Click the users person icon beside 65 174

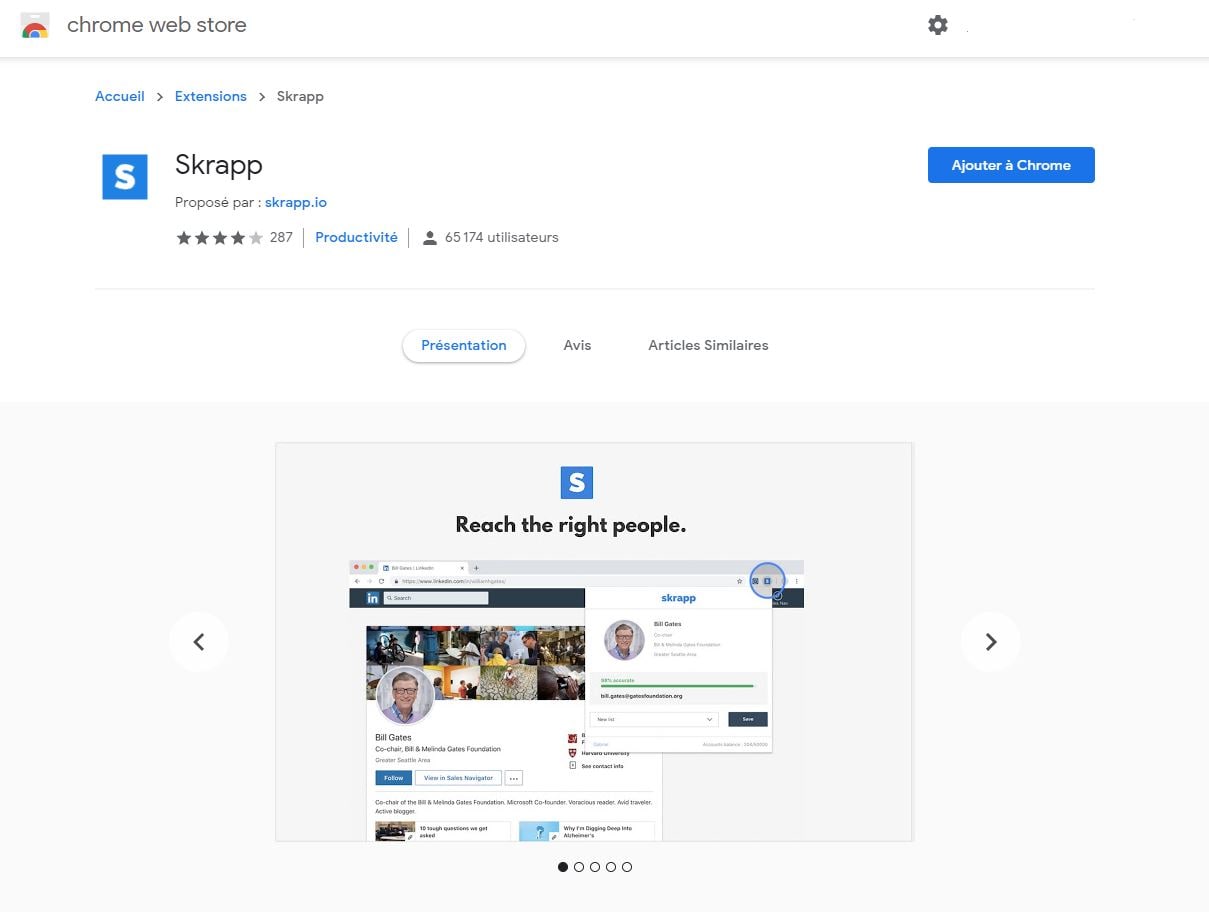point(429,238)
